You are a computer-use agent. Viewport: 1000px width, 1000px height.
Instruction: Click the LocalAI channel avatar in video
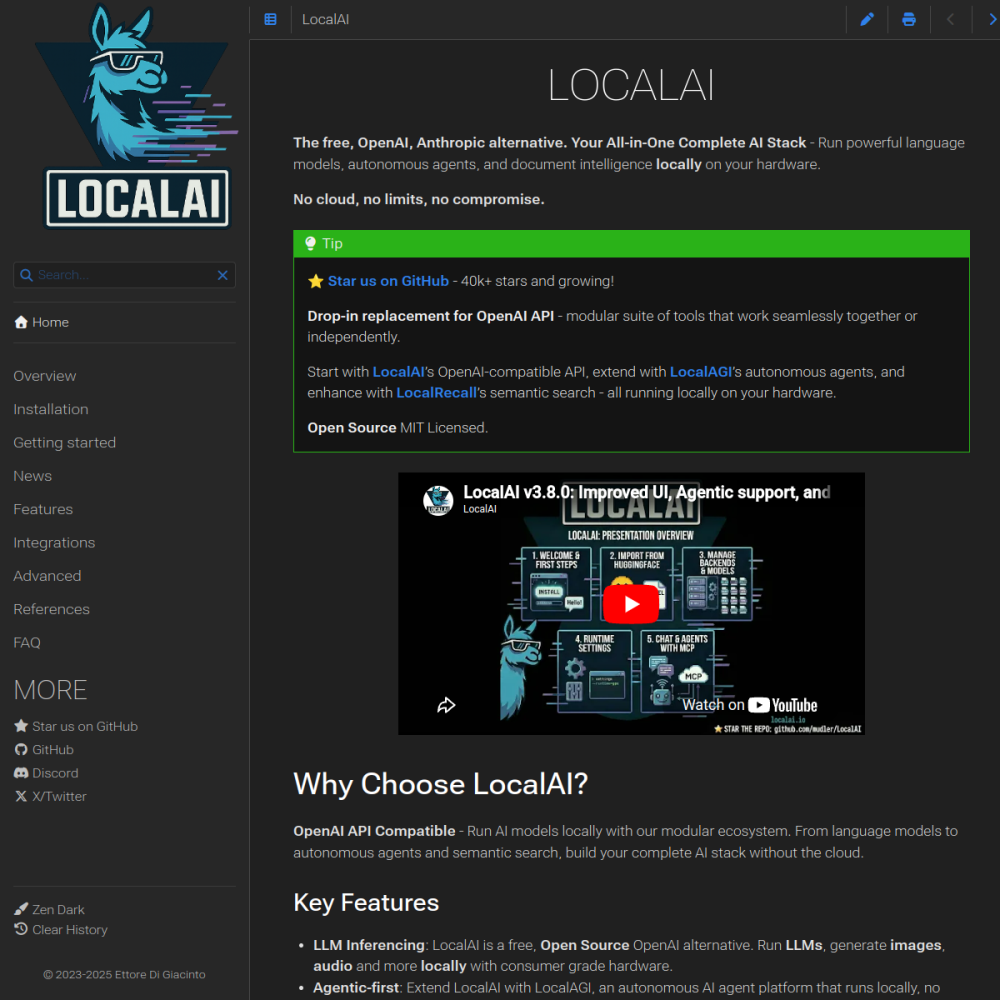click(x=438, y=500)
